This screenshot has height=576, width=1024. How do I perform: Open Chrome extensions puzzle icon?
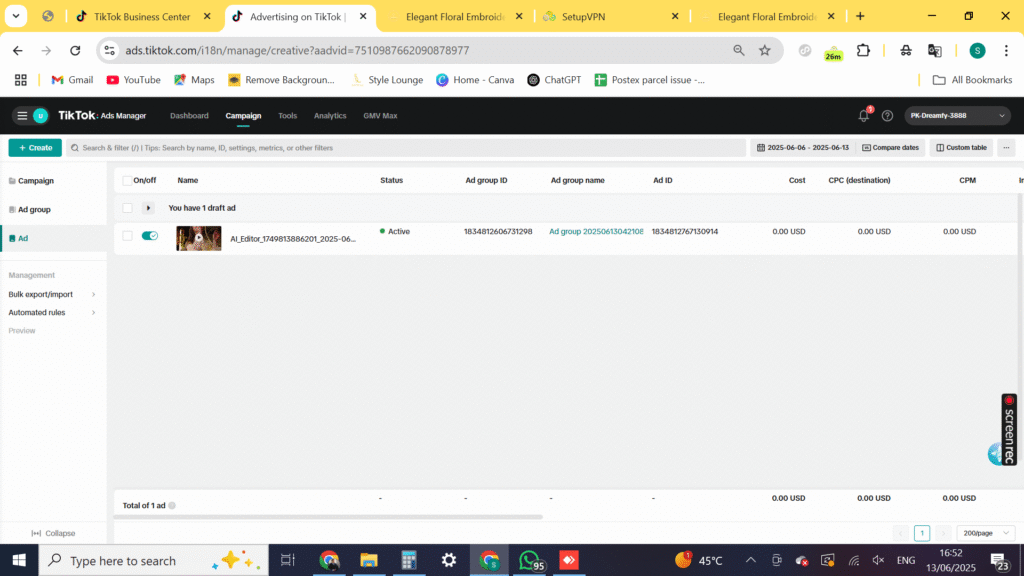(864, 50)
